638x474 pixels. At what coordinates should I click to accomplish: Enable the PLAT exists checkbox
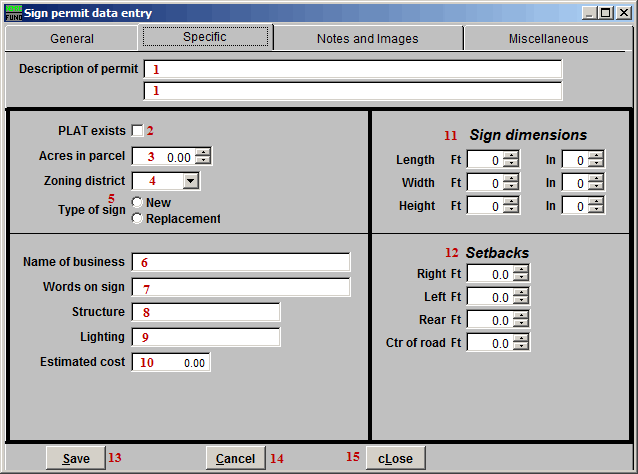tap(137, 131)
